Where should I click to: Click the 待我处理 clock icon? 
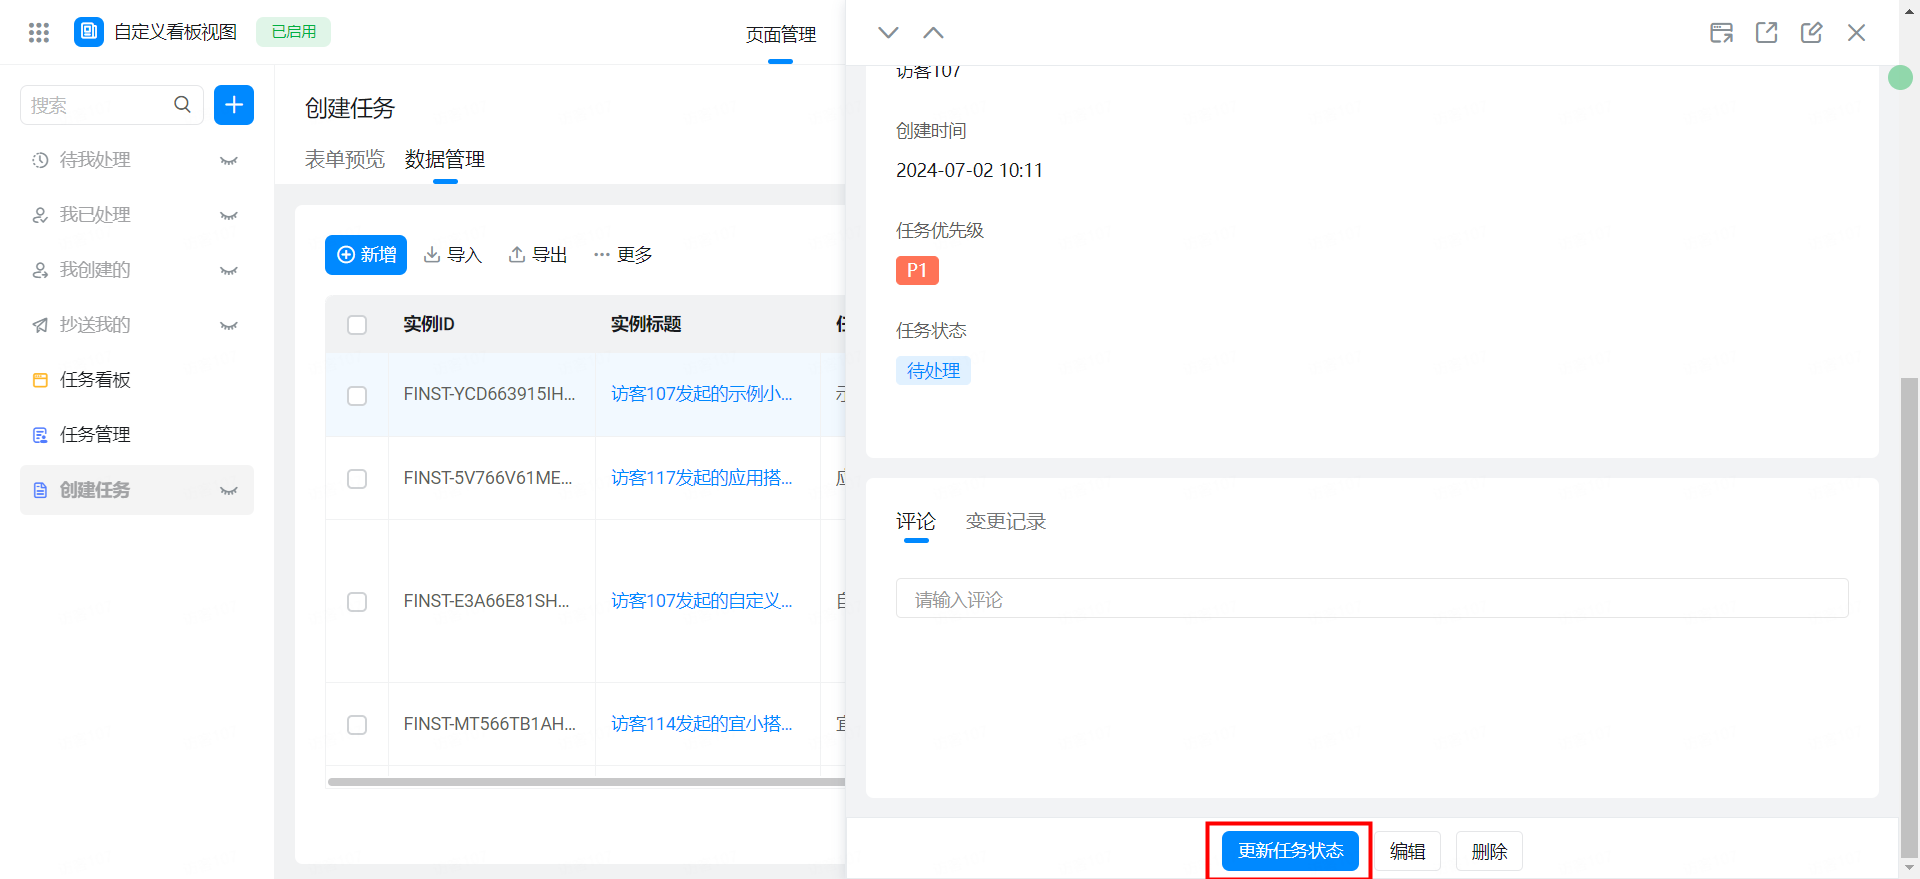40,160
